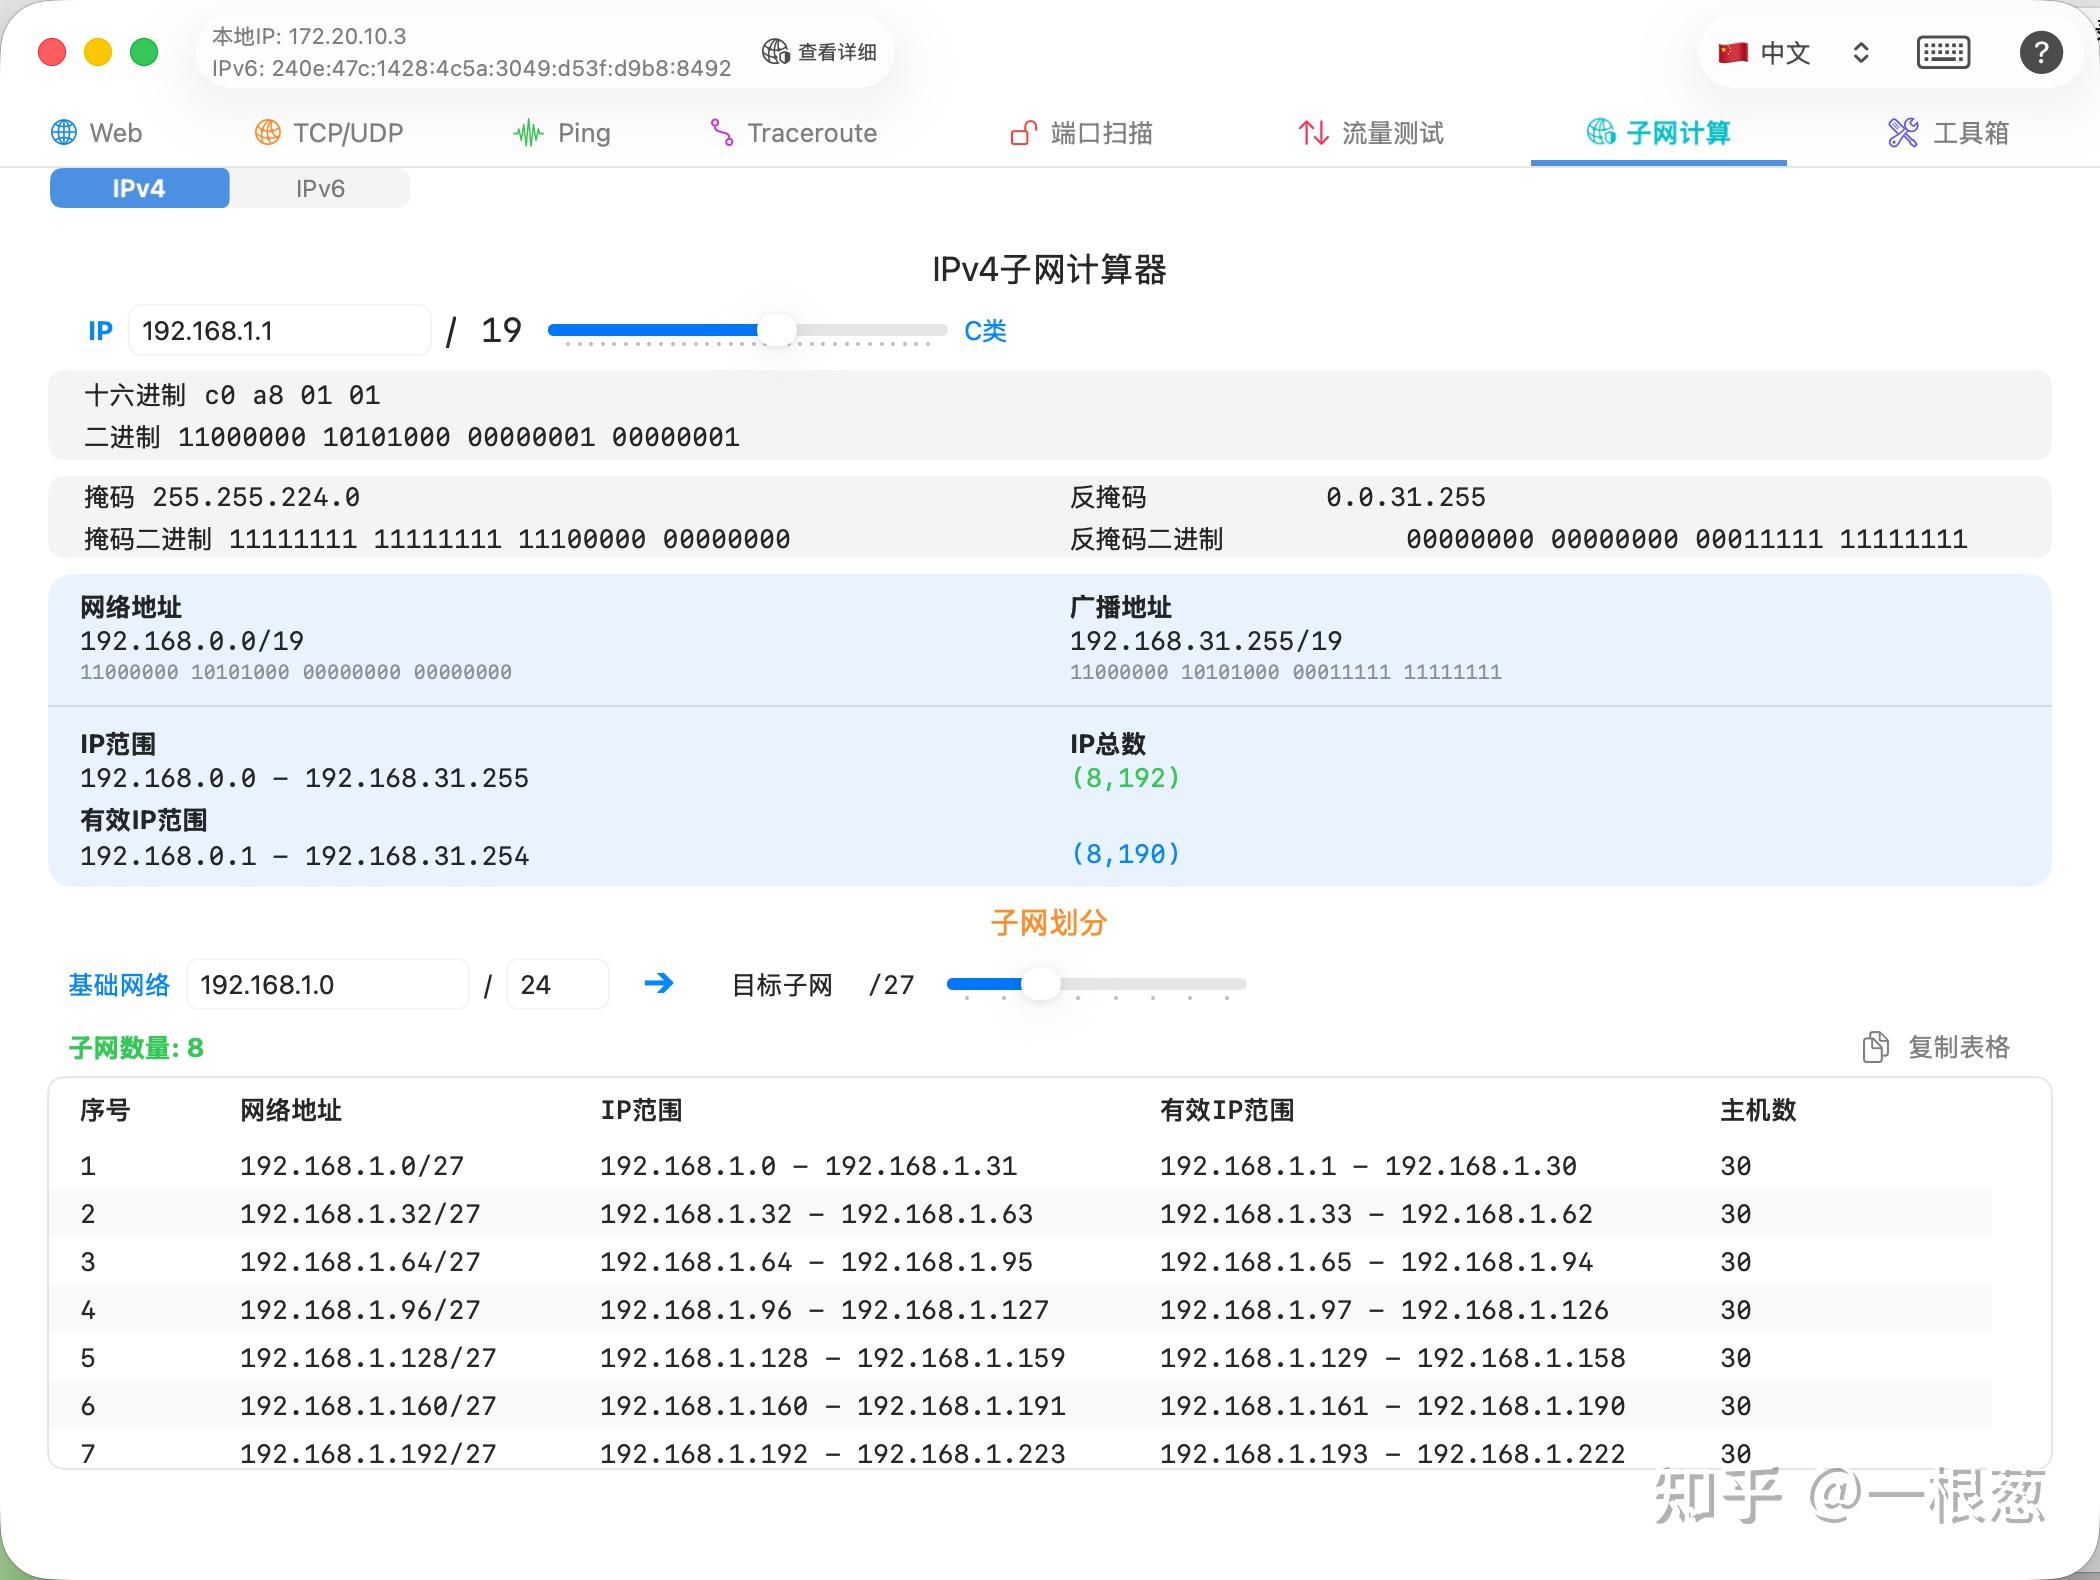Select the 子网计算 tab

1658,133
